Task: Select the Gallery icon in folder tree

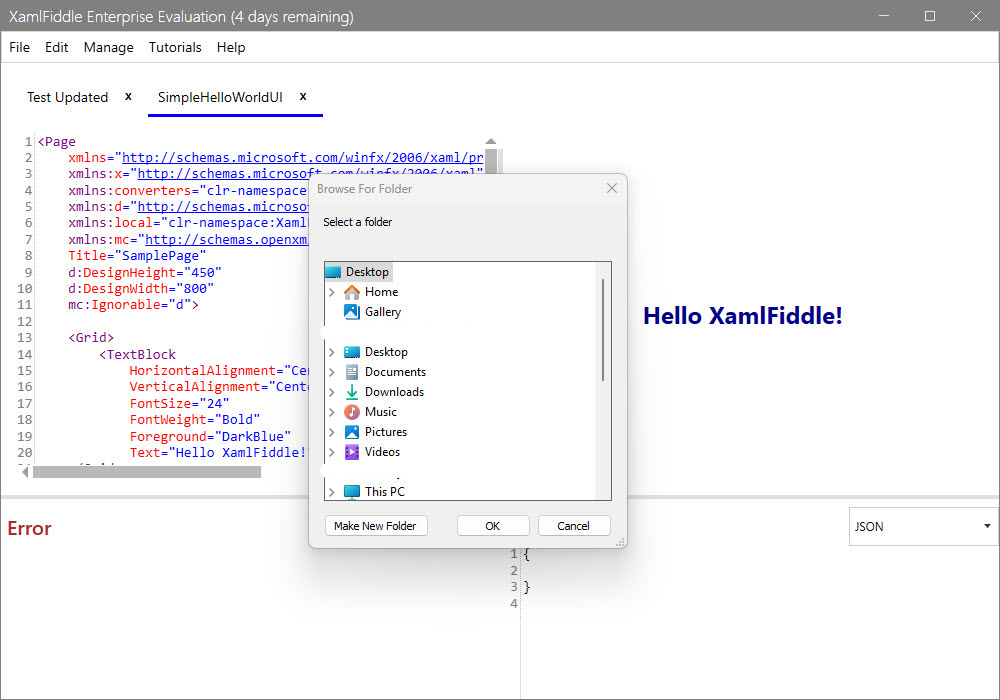Action: [x=351, y=312]
